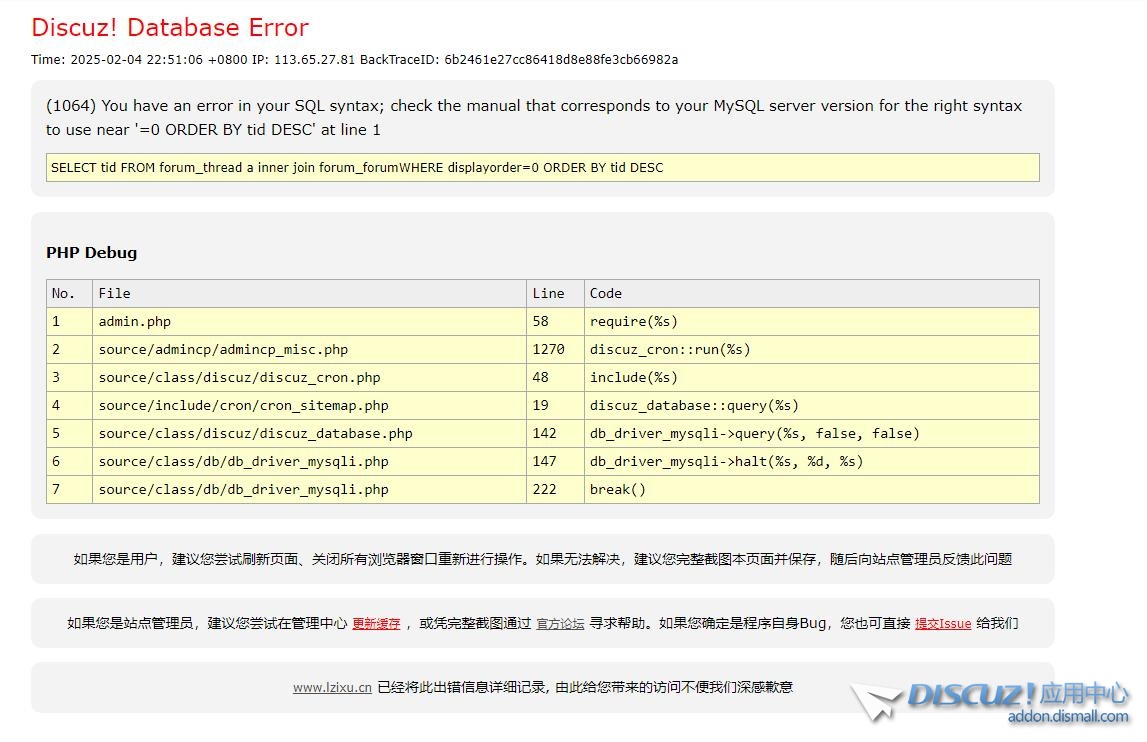This screenshot has width=1147, height=742.
Task: Click the Code column header
Action: pos(811,293)
